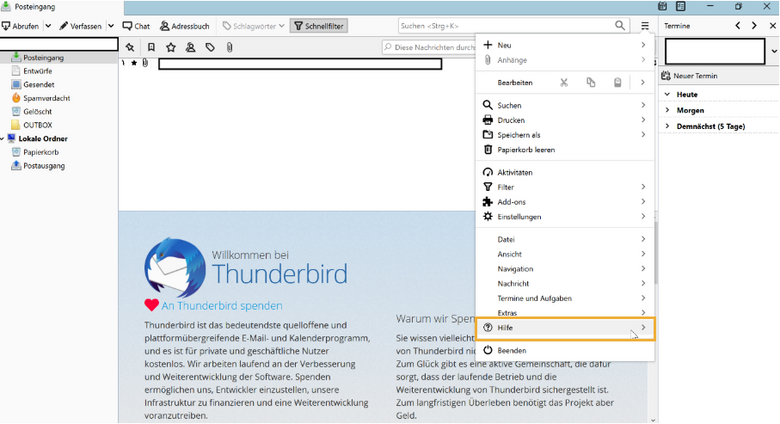Expand the Demnächst (5 Tage) section
This screenshot has height=424, width=780.
pos(668,126)
